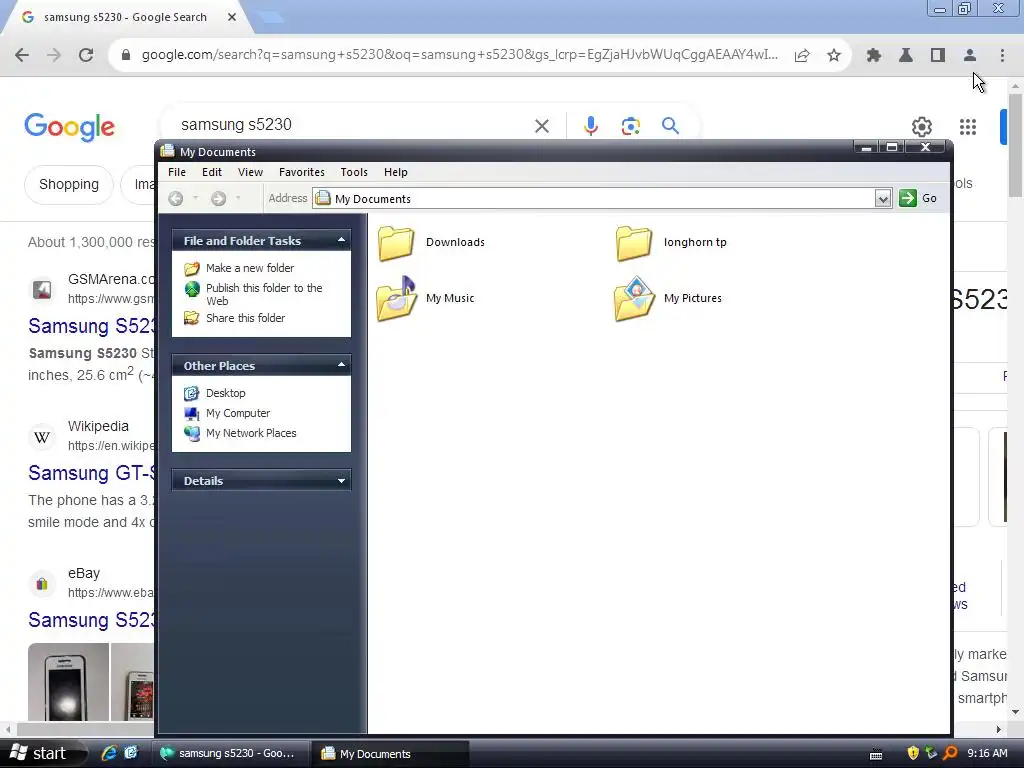Open the Edit menu
1024x768 pixels.
point(212,172)
